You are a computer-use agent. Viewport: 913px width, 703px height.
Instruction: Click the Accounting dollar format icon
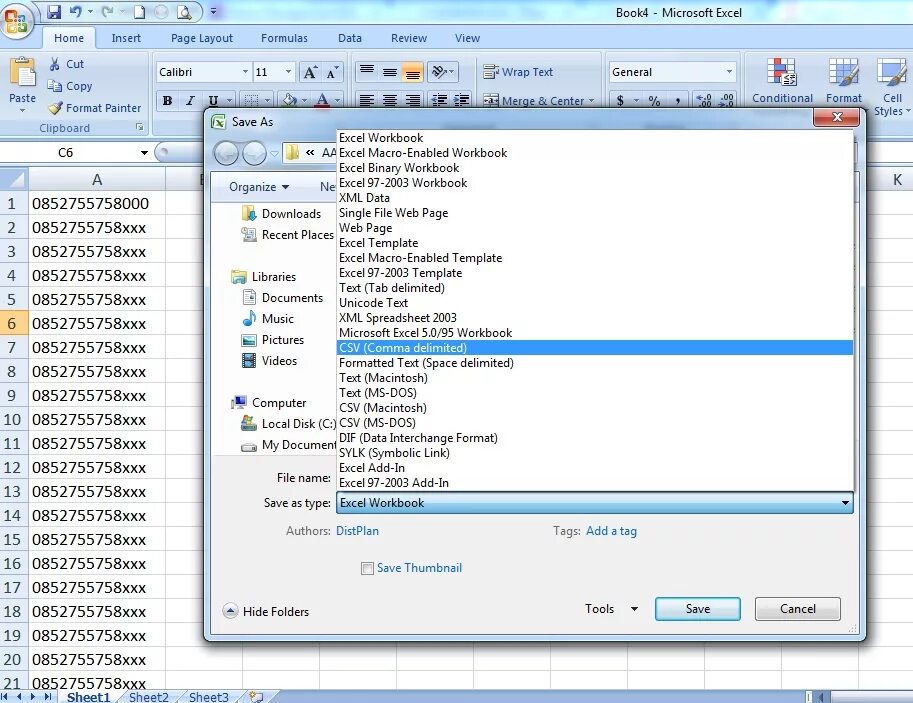click(620, 100)
